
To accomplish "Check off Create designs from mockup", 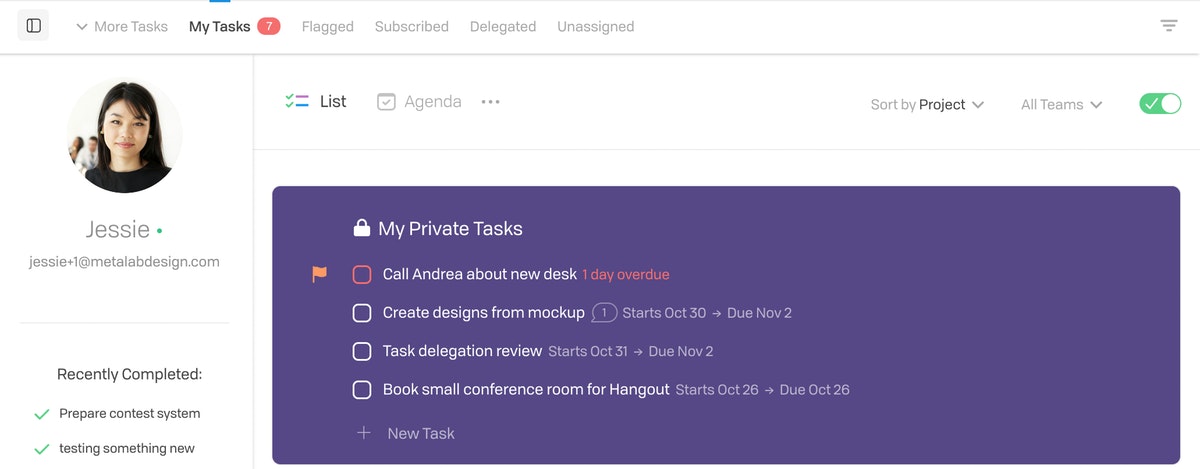I will pos(362,313).
